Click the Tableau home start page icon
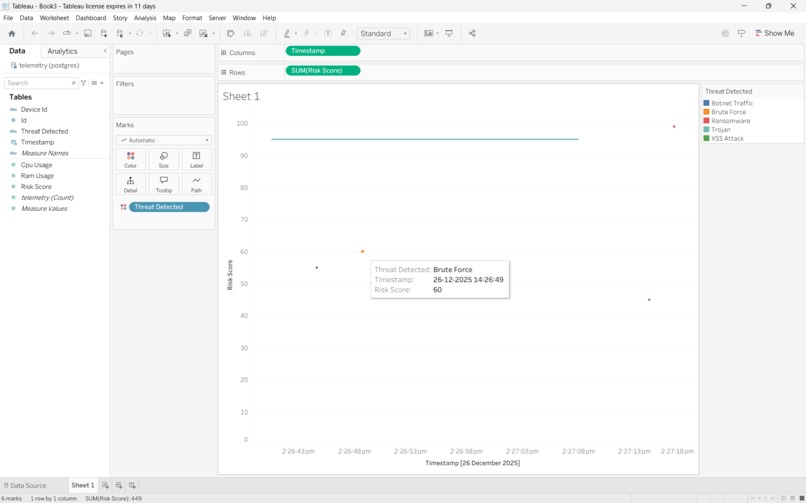The width and height of the screenshot is (806, 503). [x=12, y=33]
